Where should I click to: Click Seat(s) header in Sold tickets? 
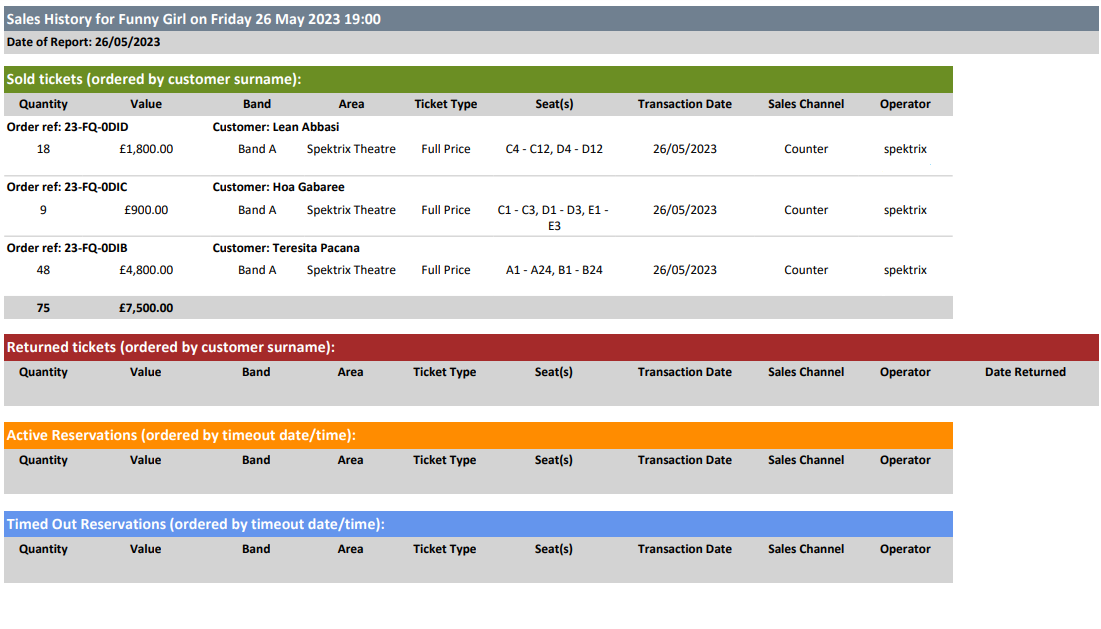(x=554, y=104)
